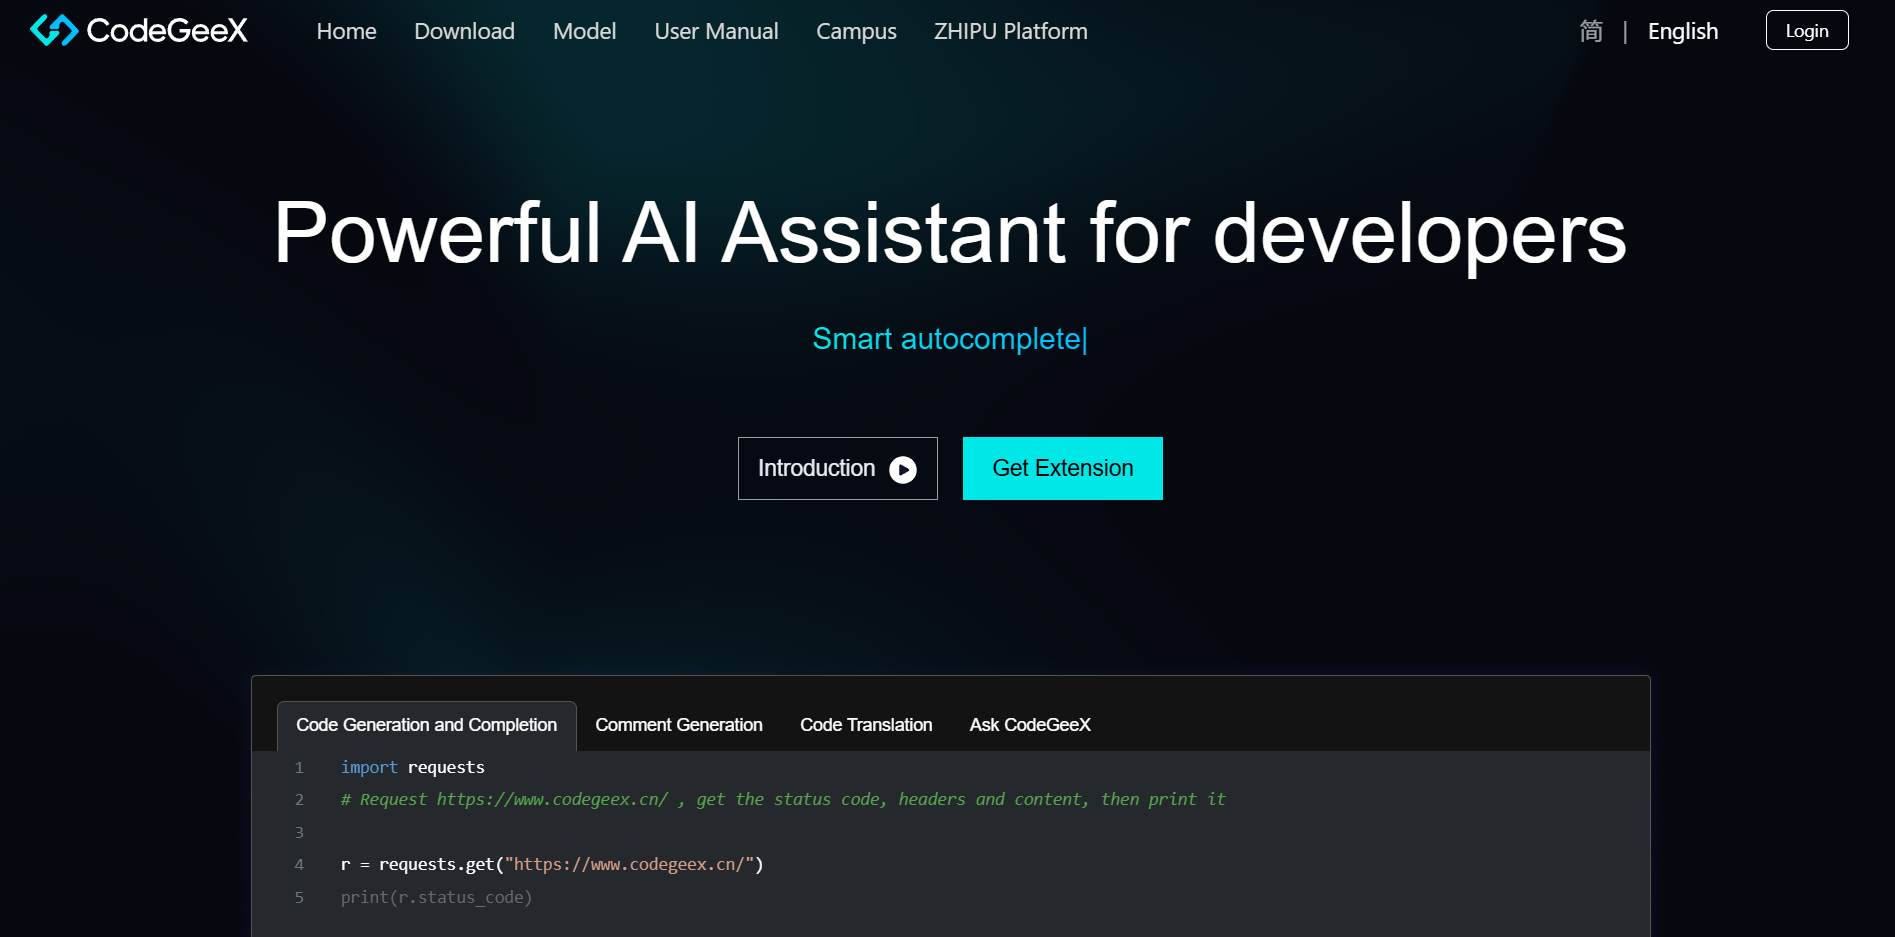
Task: Select the English language option
Action: 1683,31
